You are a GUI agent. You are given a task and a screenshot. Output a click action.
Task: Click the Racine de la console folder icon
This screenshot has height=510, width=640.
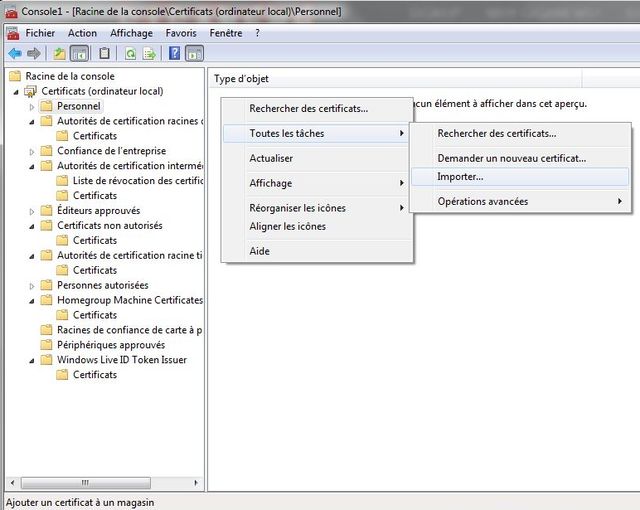click(15, 76)
